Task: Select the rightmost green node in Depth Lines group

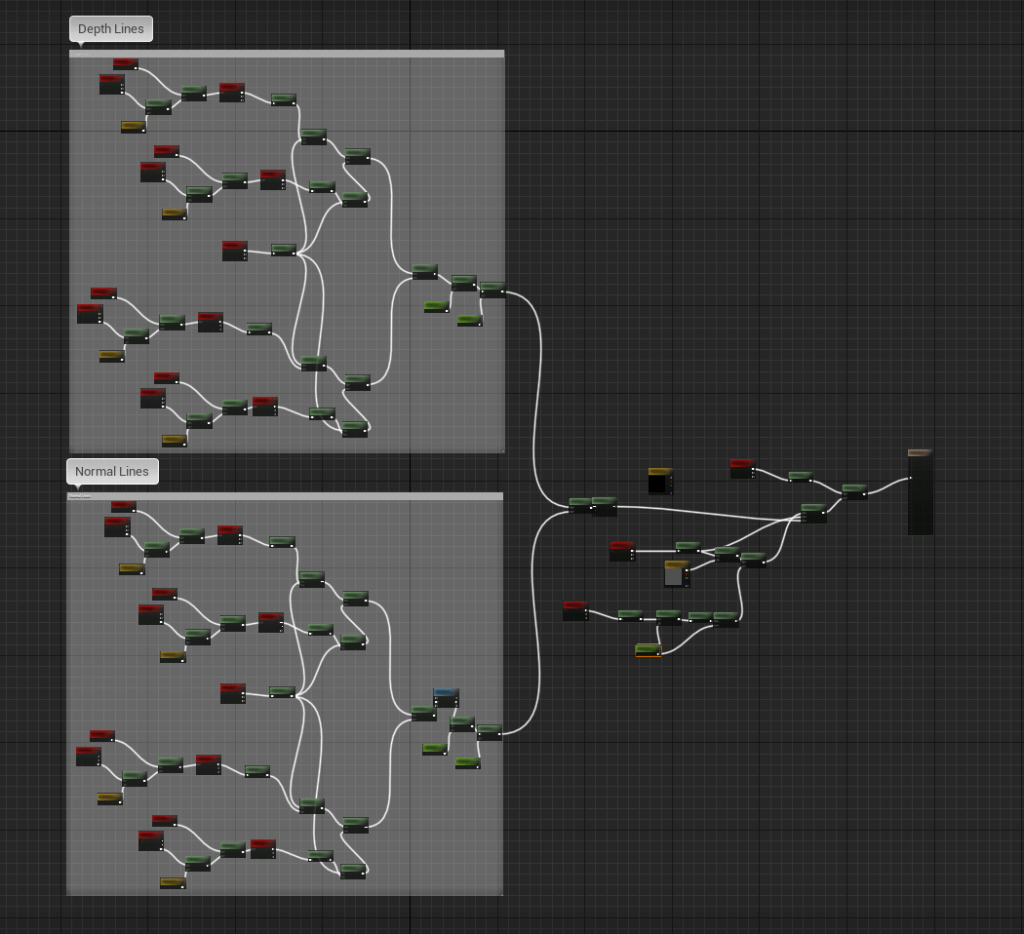Action: tap(492, 290)
